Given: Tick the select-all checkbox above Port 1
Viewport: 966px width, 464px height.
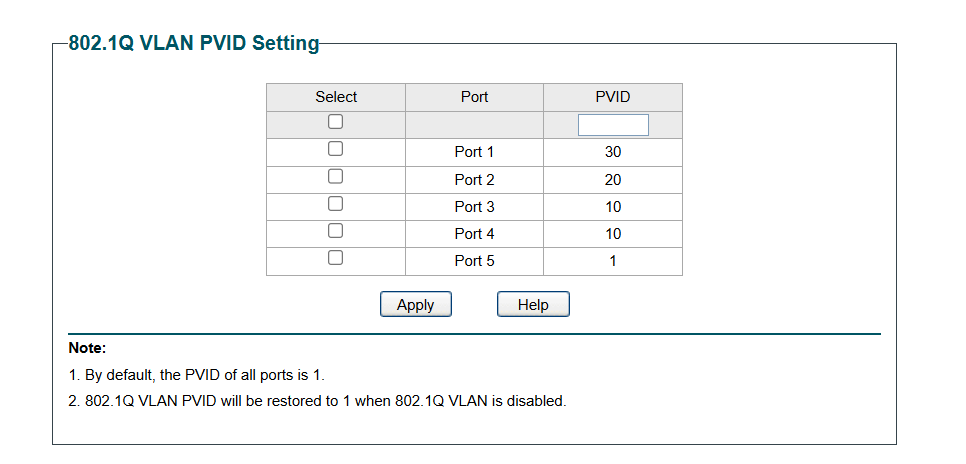Looking at the screenshot, I should click(335, 122).
